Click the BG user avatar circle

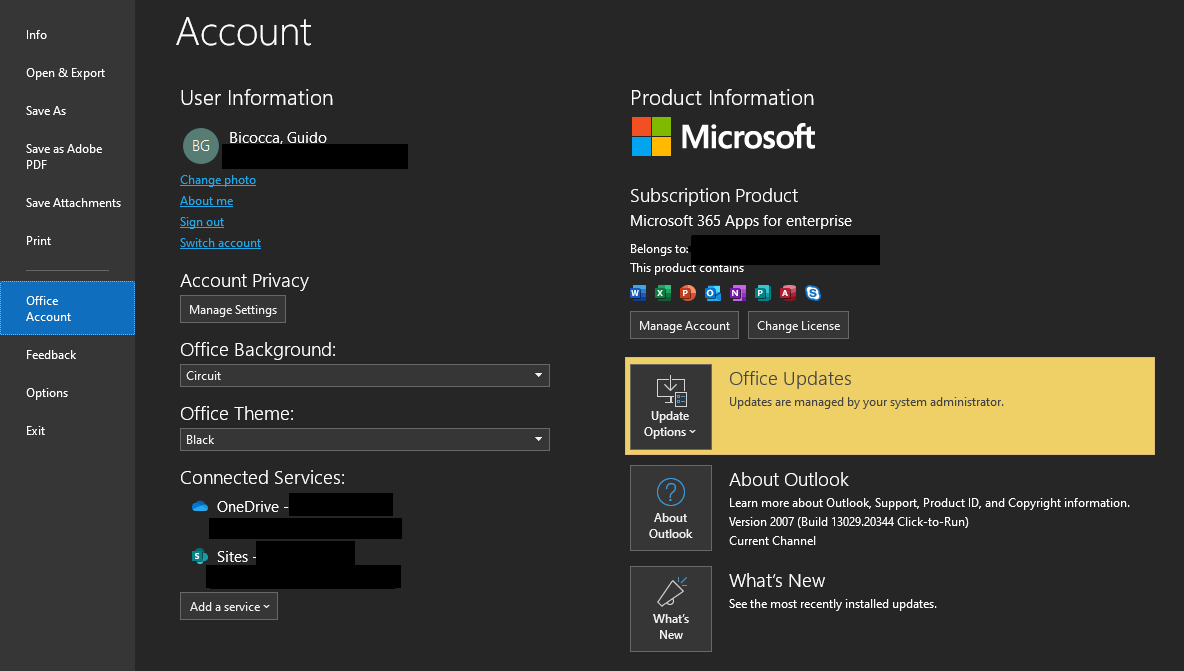[201, 146]
